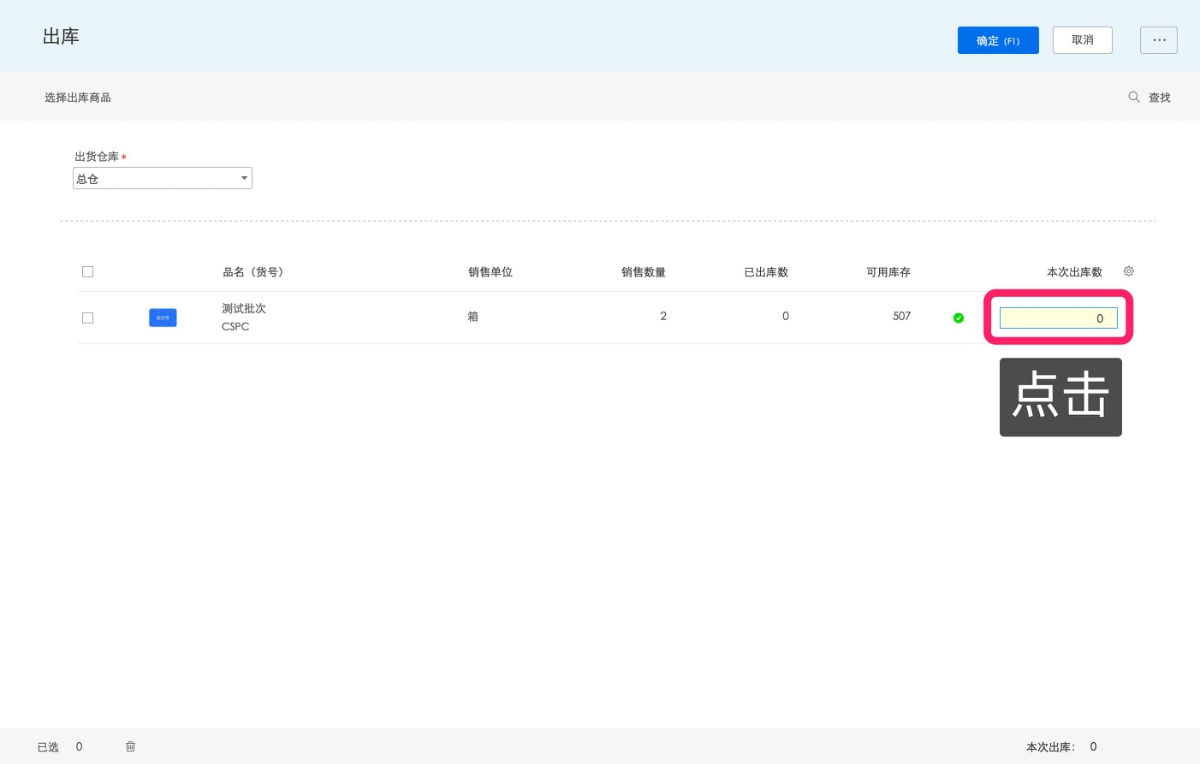The width and height of the screenshot is (1200, 764).
Task: Click the 选择出库商品 section label
Action: [78, 97]
